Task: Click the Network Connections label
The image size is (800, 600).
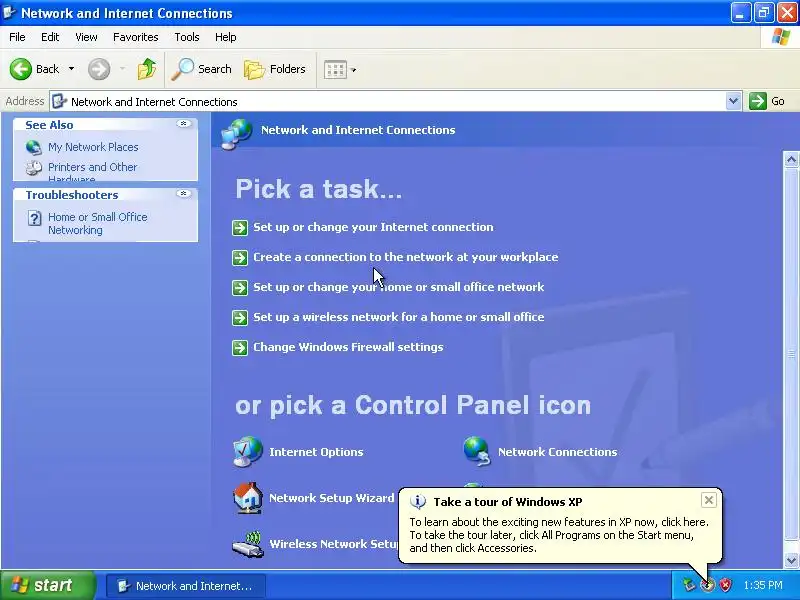Action: click(558, 452)
